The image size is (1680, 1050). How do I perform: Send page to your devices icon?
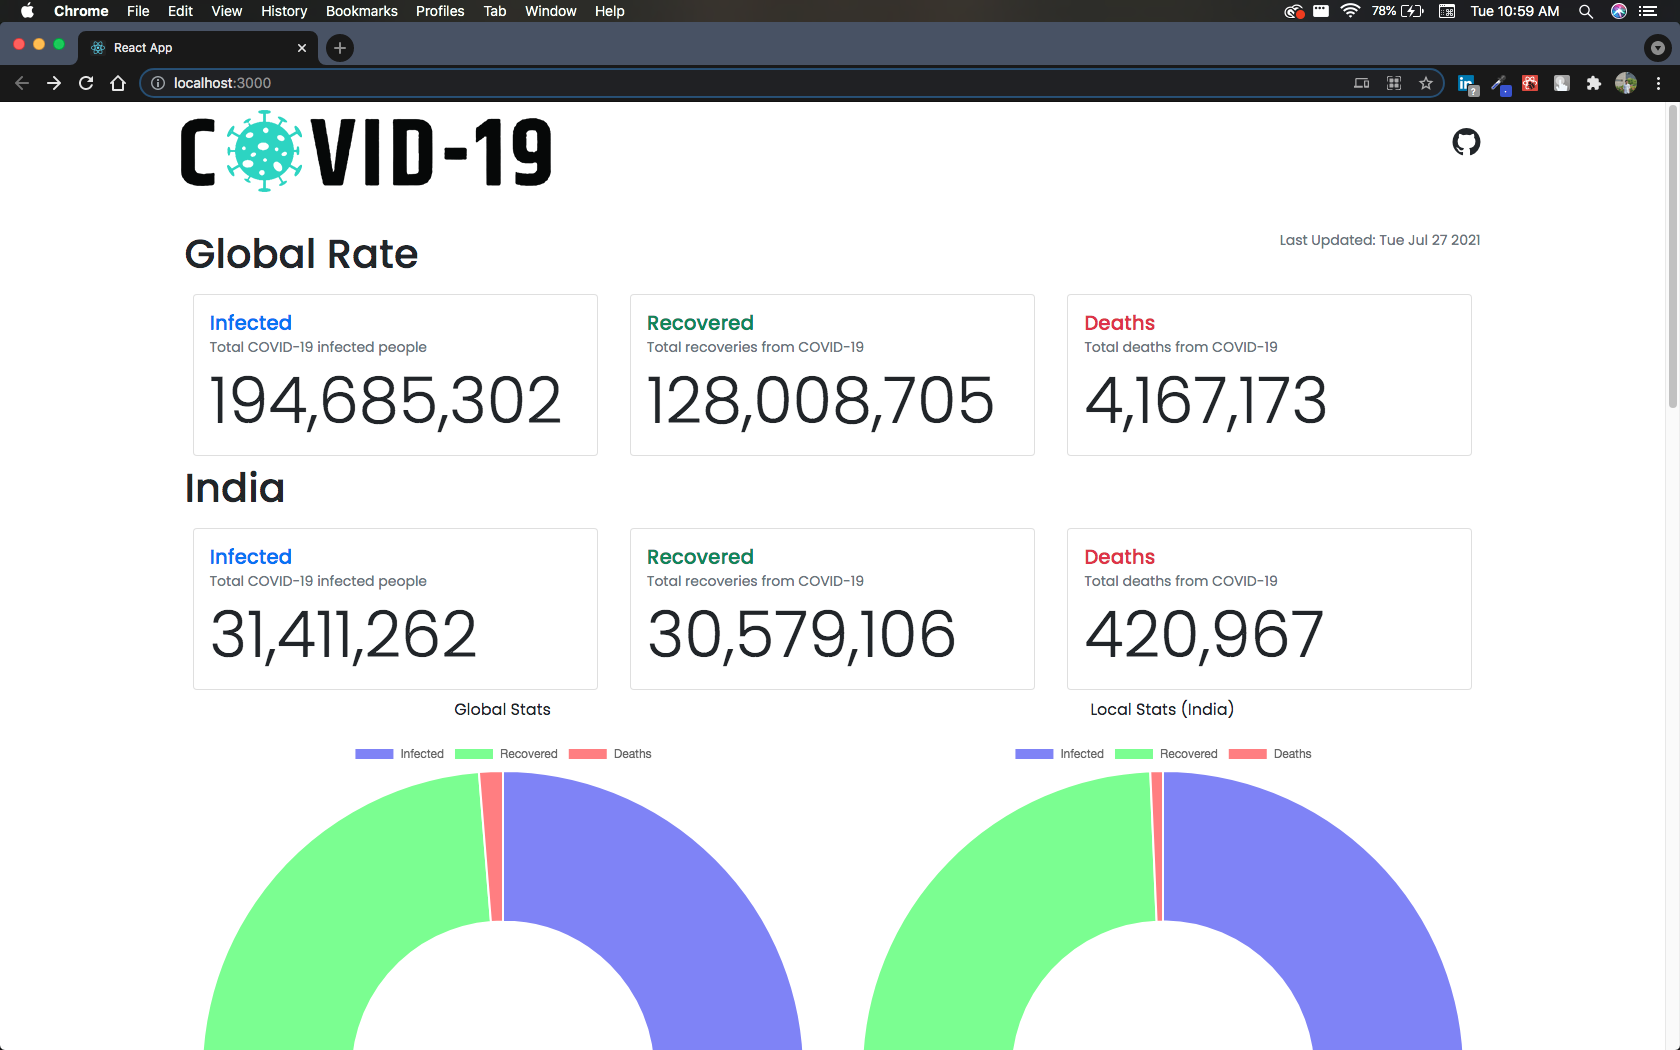click(x=1362, y=83)
